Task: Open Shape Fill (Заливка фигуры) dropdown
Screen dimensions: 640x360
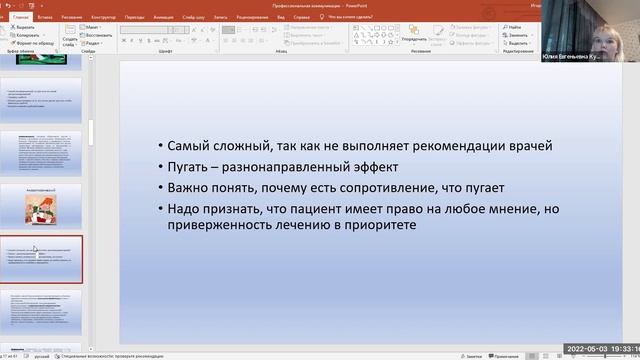Action: [470, 27]
